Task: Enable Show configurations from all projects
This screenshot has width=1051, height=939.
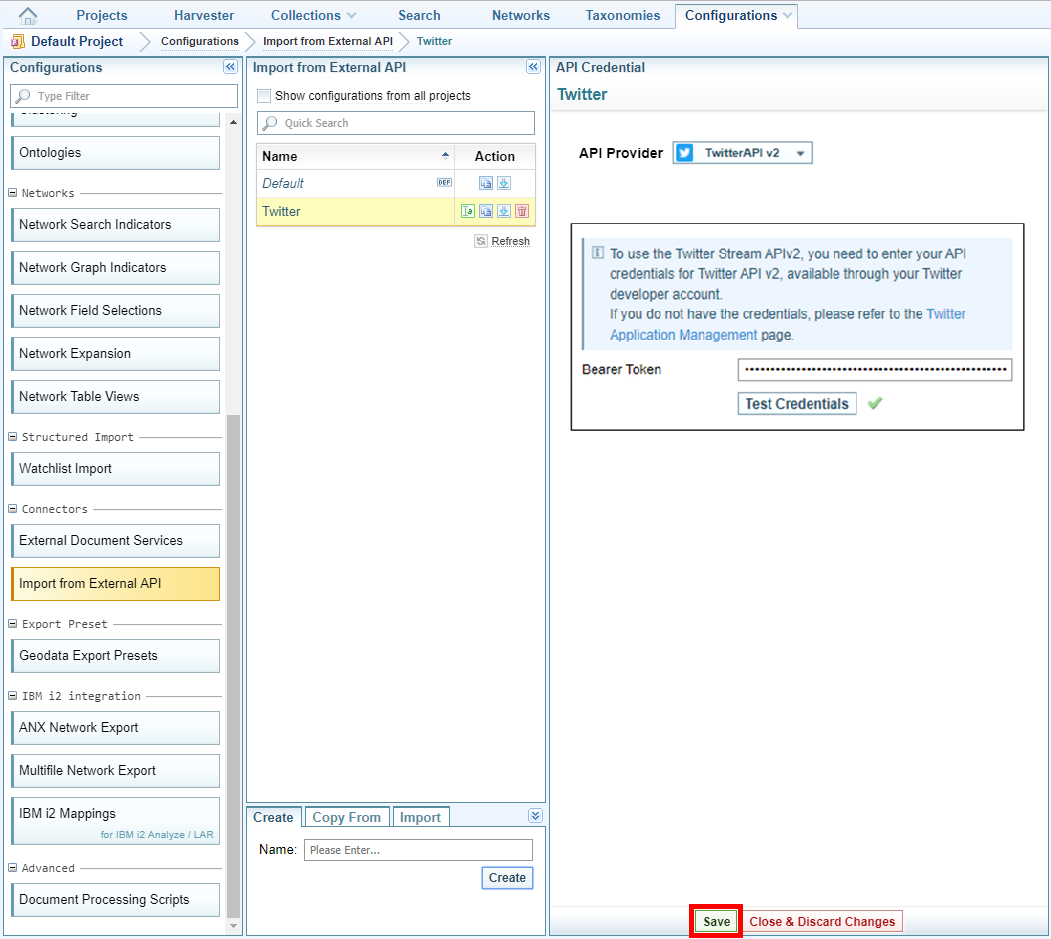Action: [x=264, y=96]
